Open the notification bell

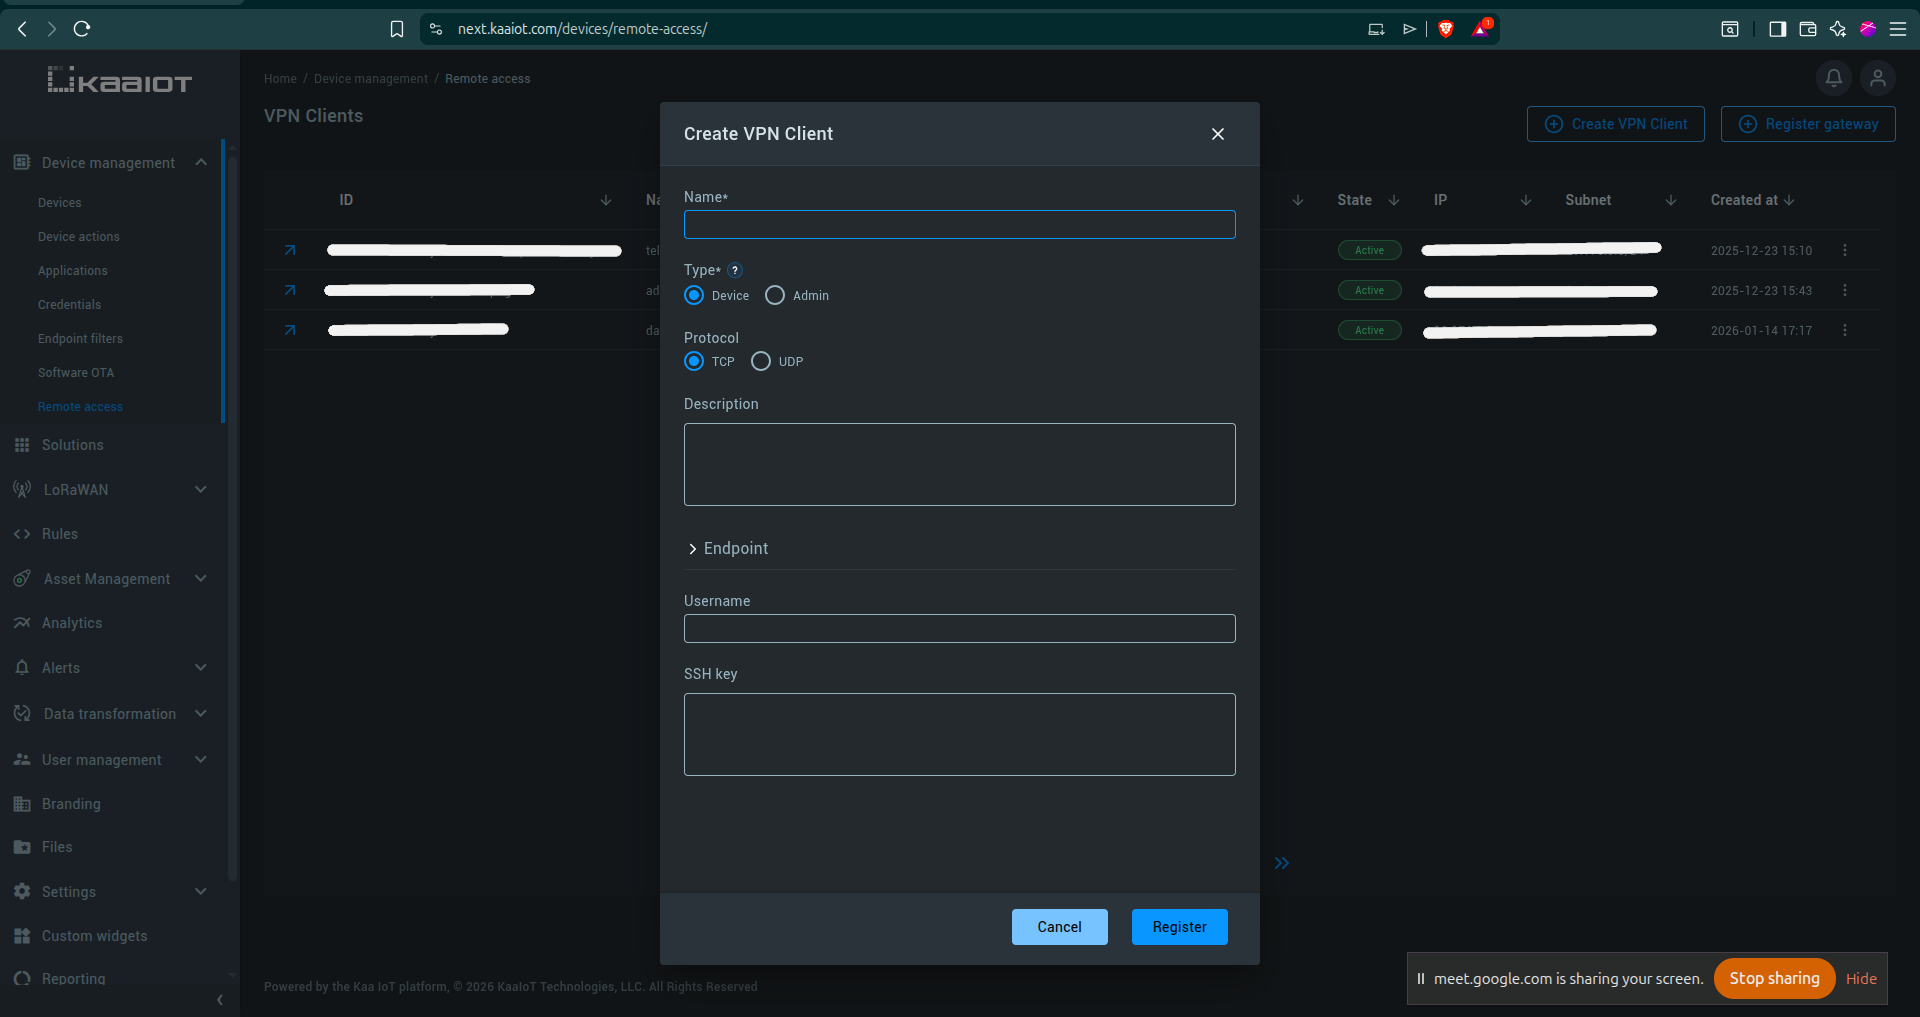point(1832,78)
